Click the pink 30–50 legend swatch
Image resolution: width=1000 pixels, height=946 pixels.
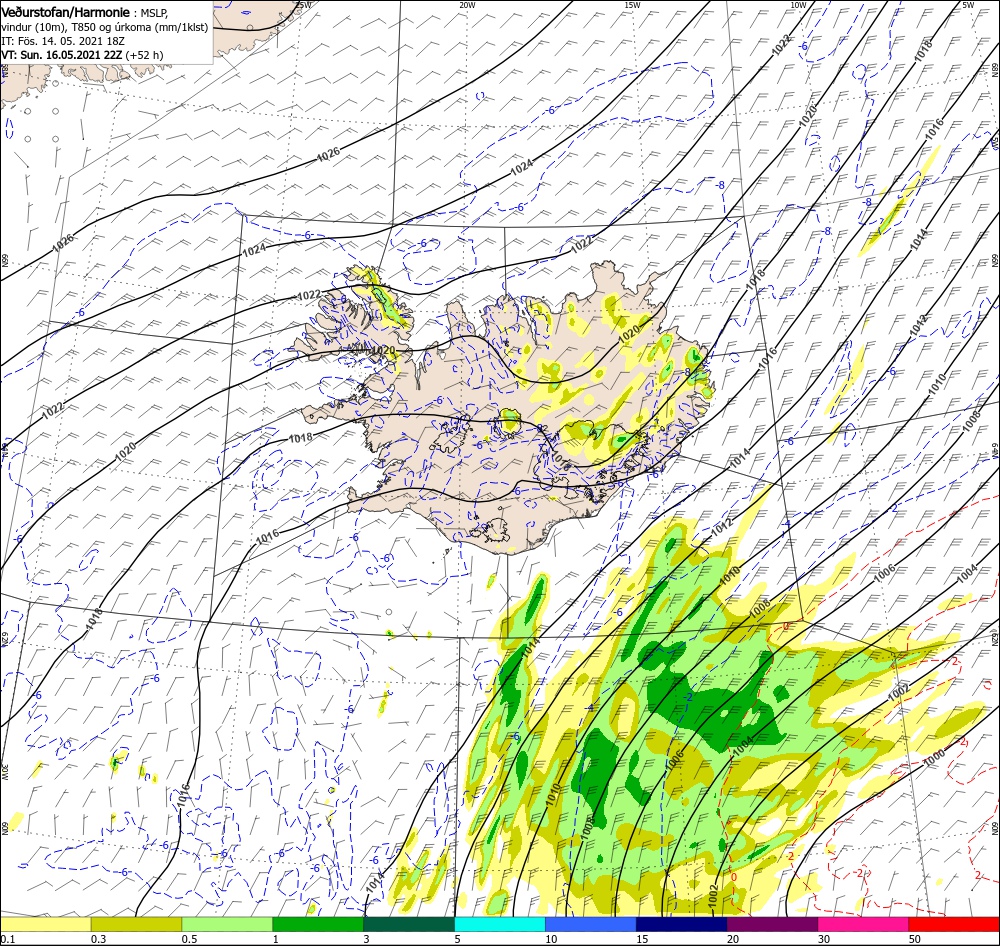tap(864, 924)
